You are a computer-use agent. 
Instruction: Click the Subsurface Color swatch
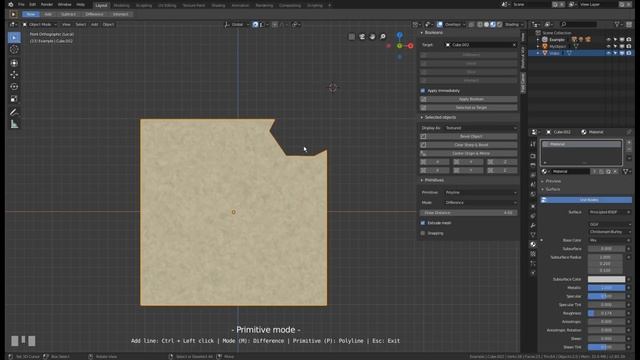pyautogui.click(x=606, y=279)
